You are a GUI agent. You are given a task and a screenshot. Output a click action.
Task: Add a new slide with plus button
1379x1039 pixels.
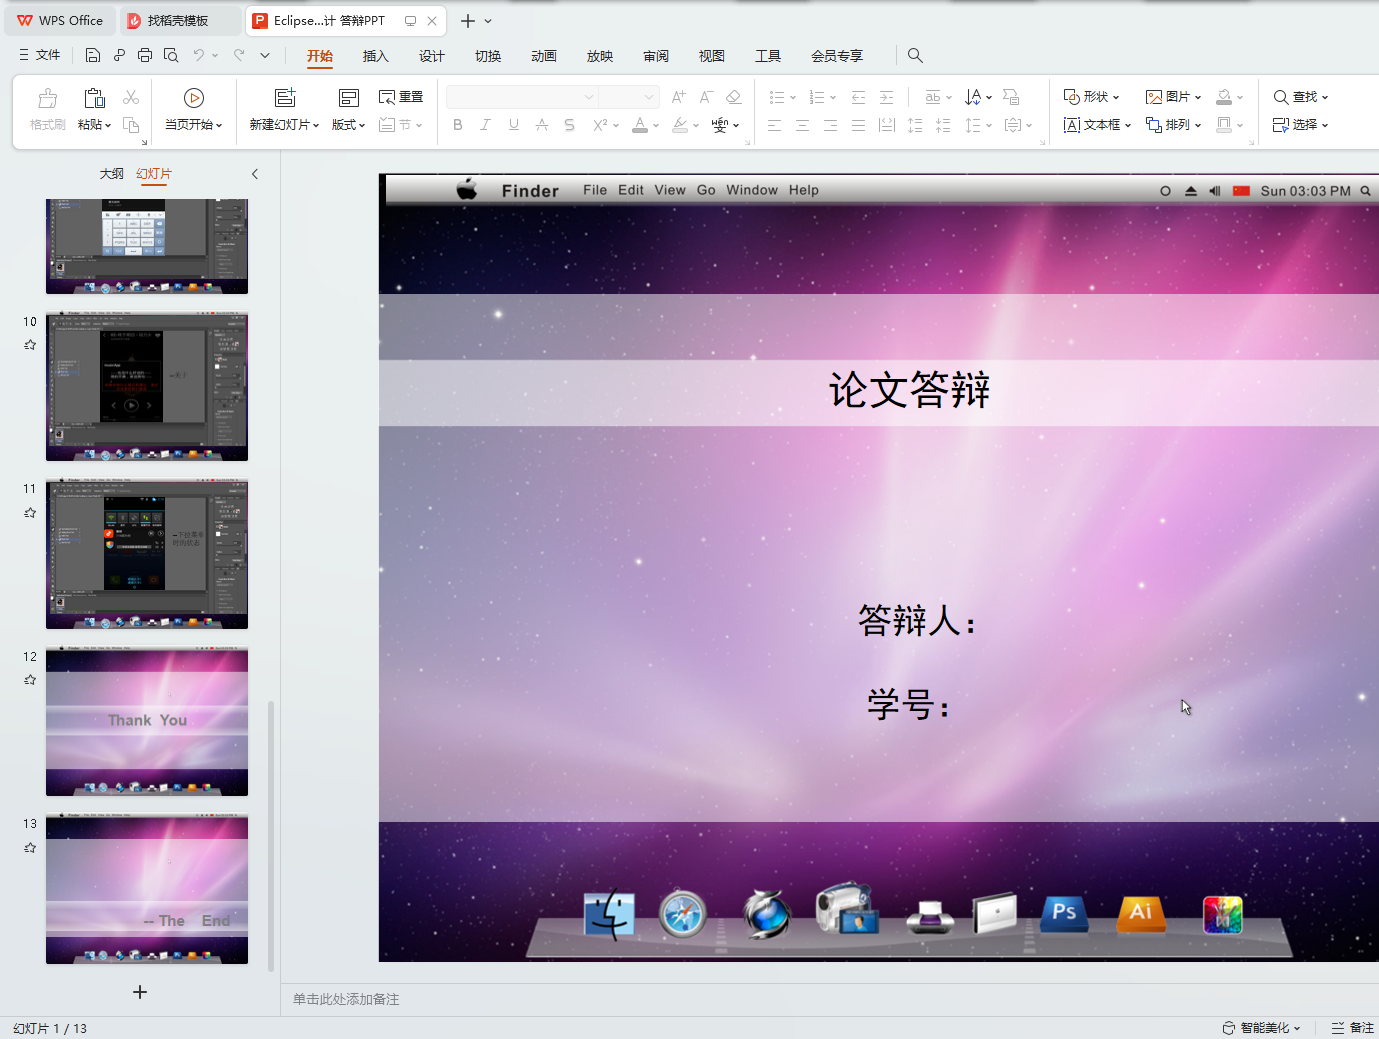click(140, 992)
